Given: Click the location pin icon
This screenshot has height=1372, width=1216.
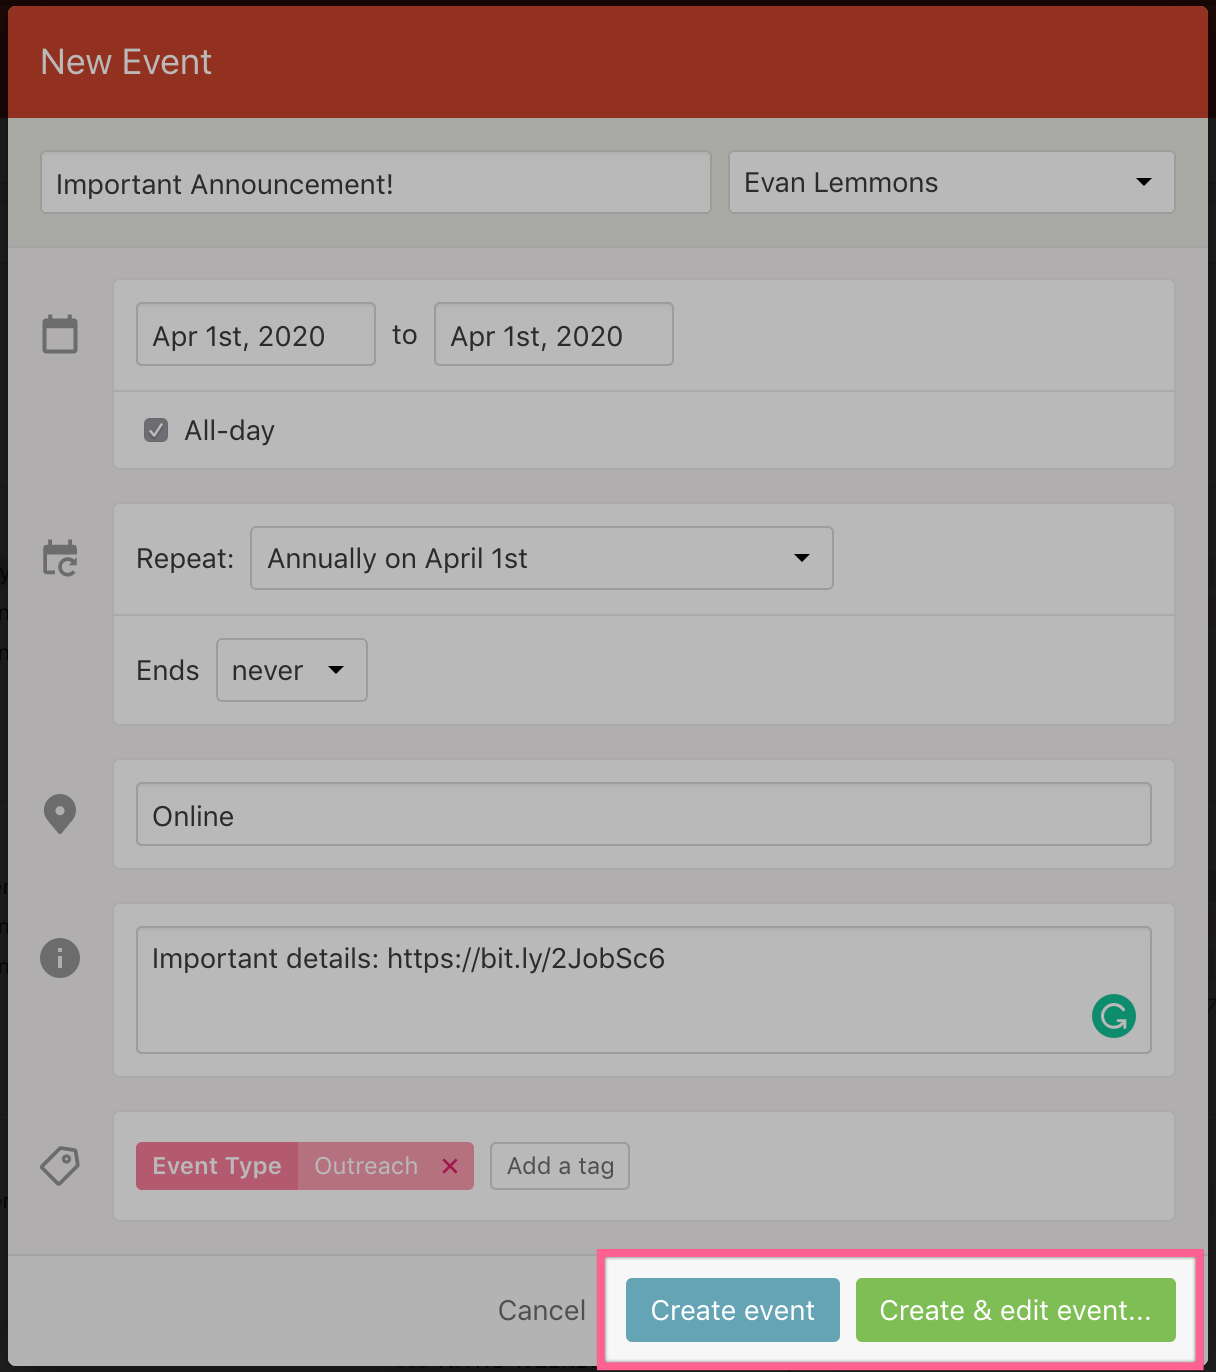Looking at the screenshot, I should (x=60, y=814).
